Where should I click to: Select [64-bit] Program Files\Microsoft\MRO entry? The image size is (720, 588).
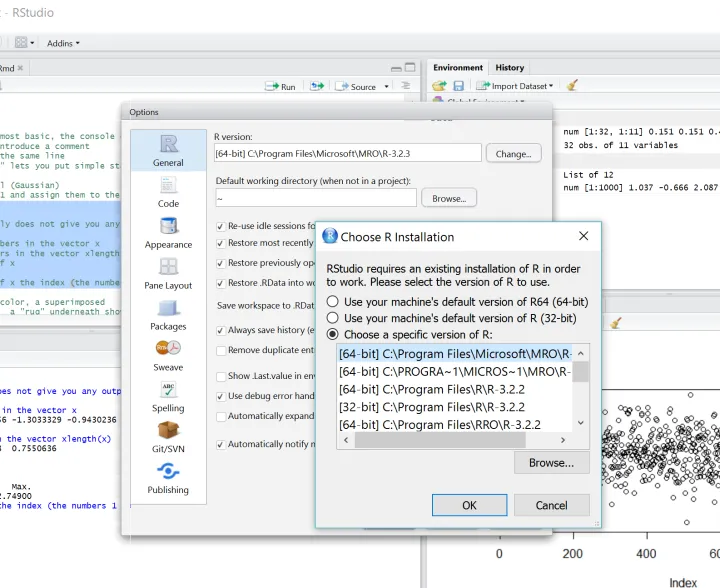click(455, 353)
